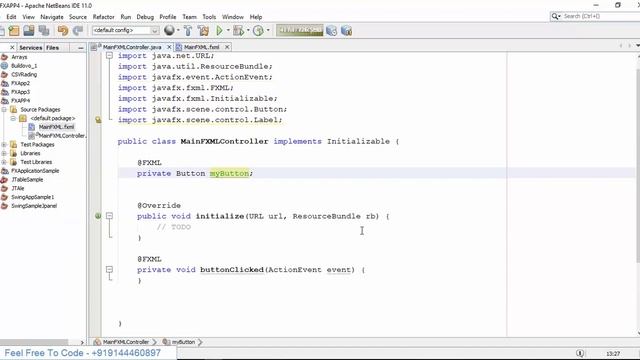Click the lightbulb hint beside Label import
Image resolution: width=640 pixels, height=360 pixels.
tap(98, 120)
